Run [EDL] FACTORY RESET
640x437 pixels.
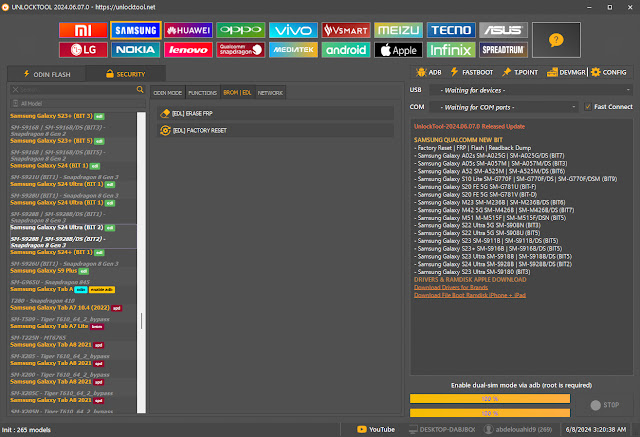(276, 131)
